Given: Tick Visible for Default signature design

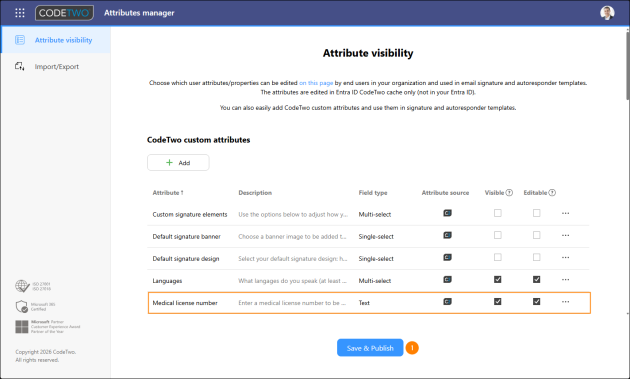Looking at the screenshot, I should pos(497,257).
